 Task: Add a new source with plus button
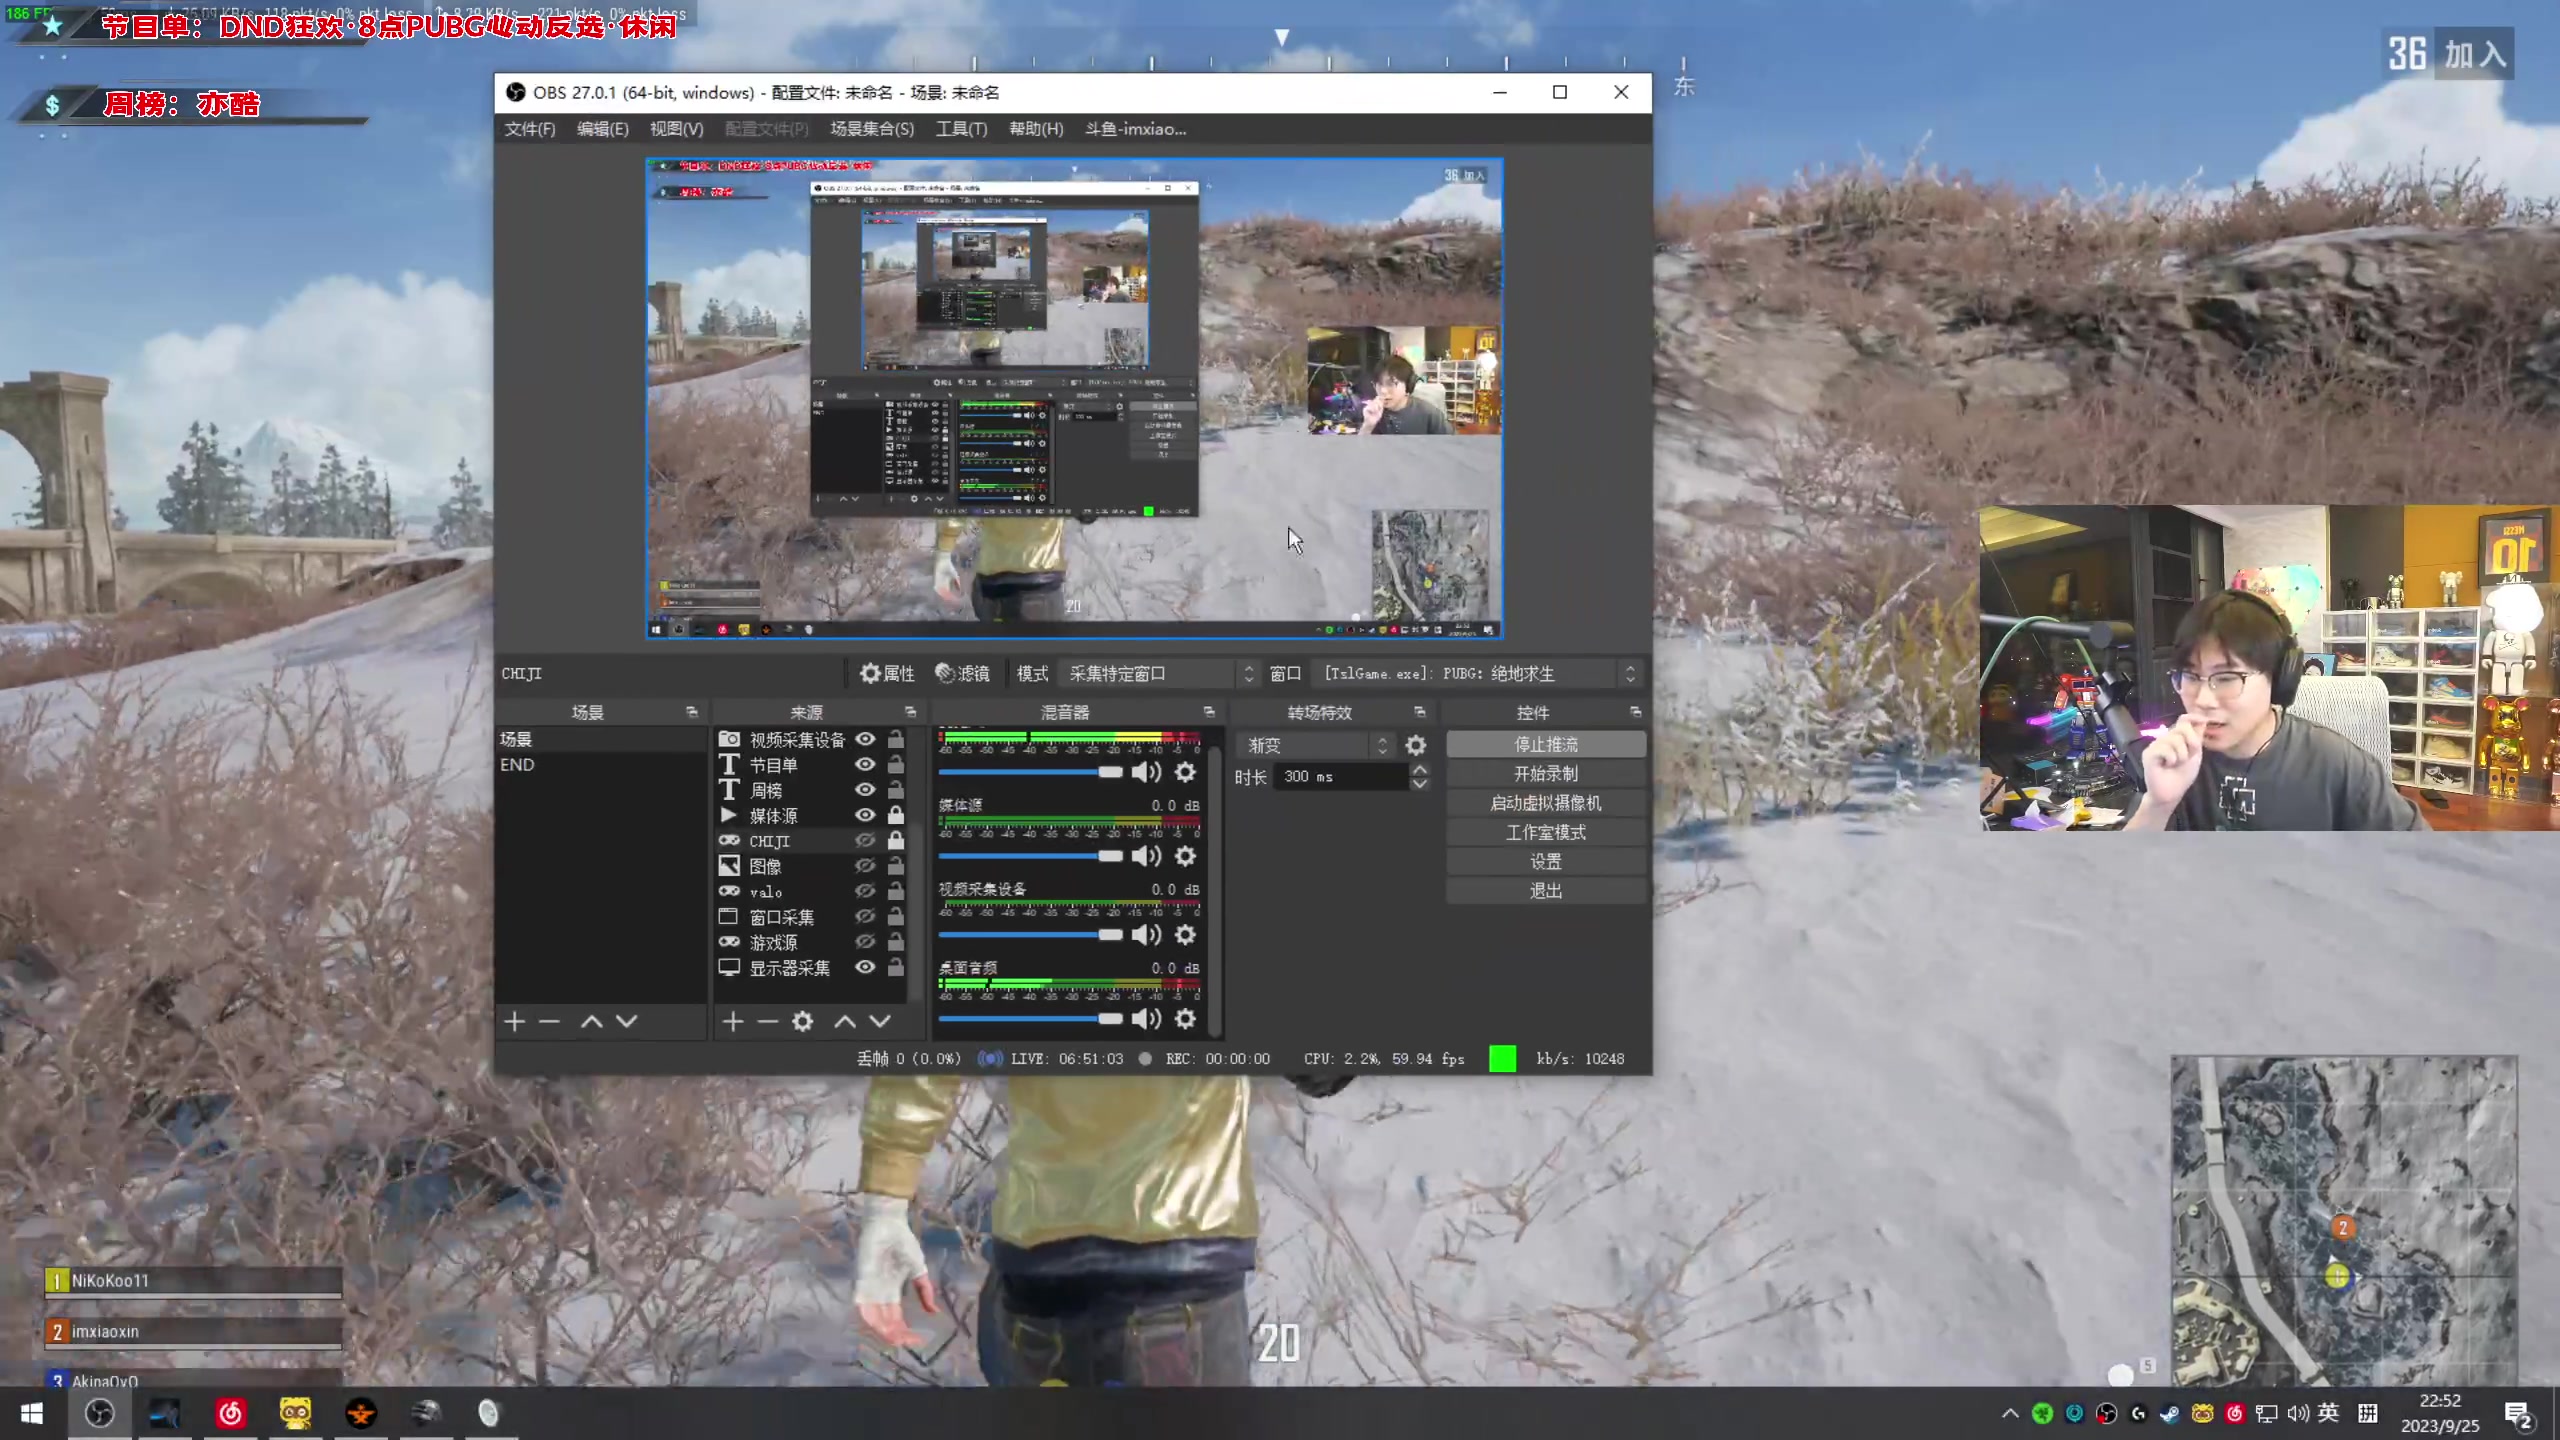click(x=733, y=1021)
